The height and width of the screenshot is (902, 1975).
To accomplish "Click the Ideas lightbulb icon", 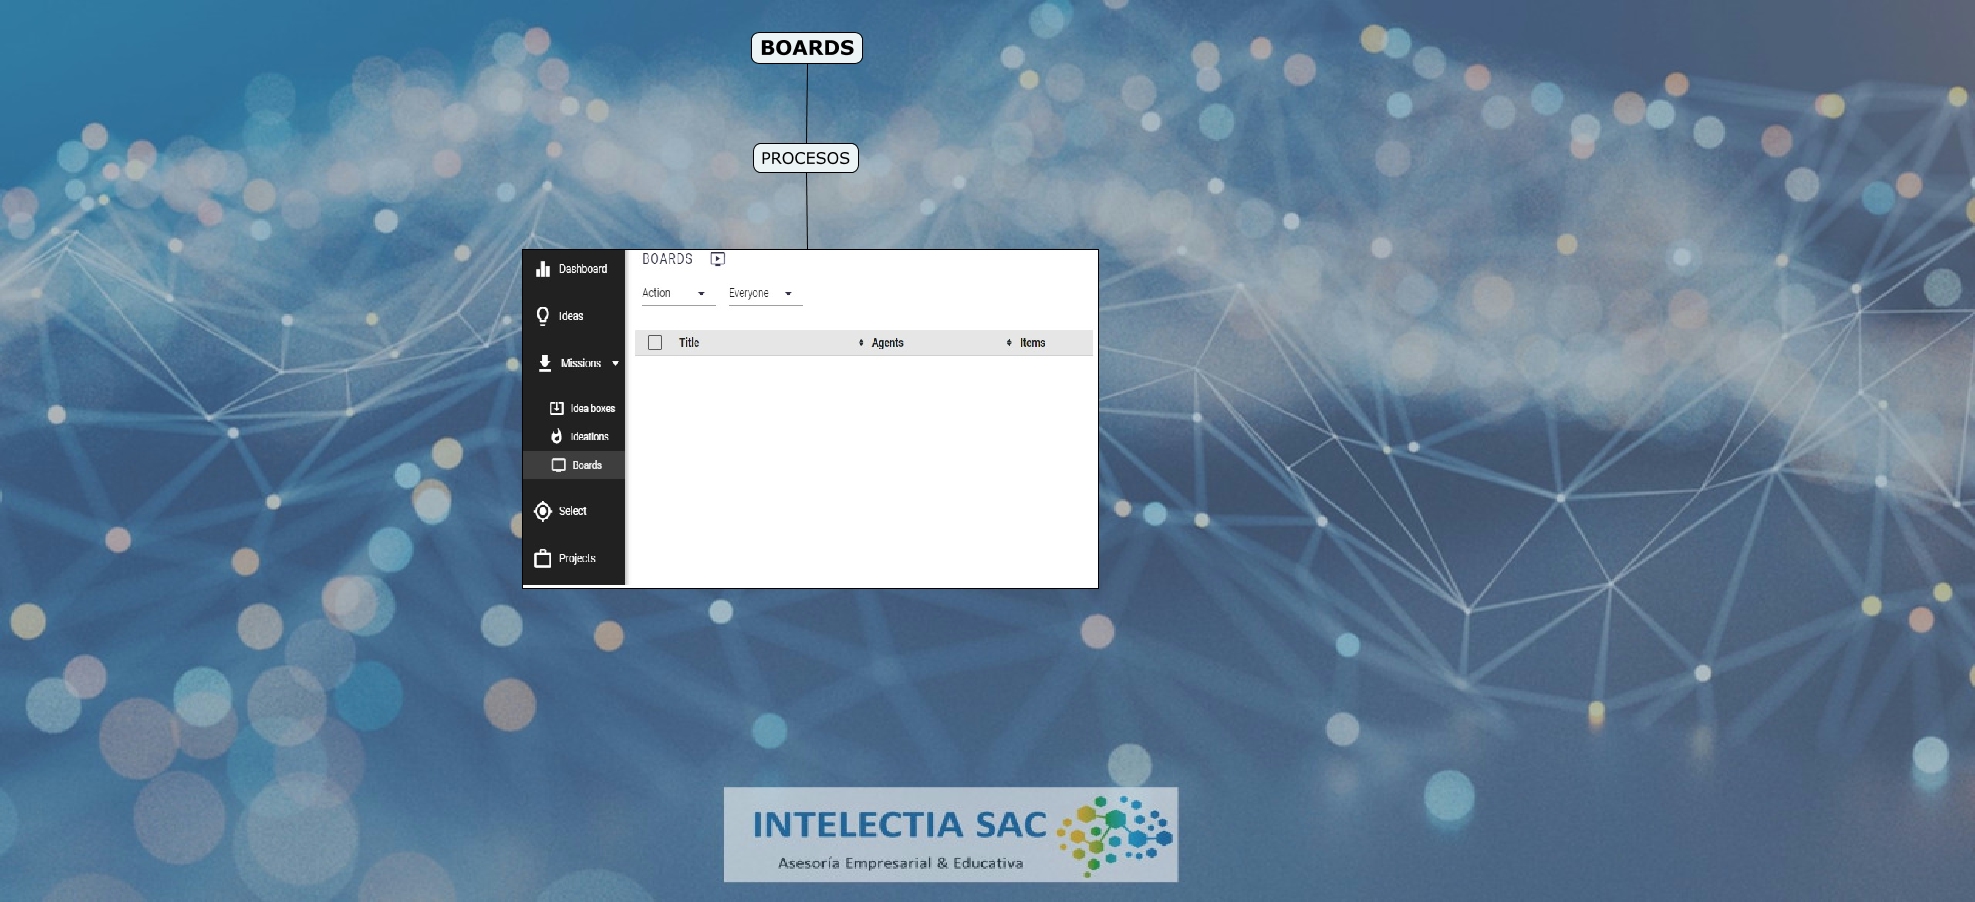I will (x=543, y=316).
